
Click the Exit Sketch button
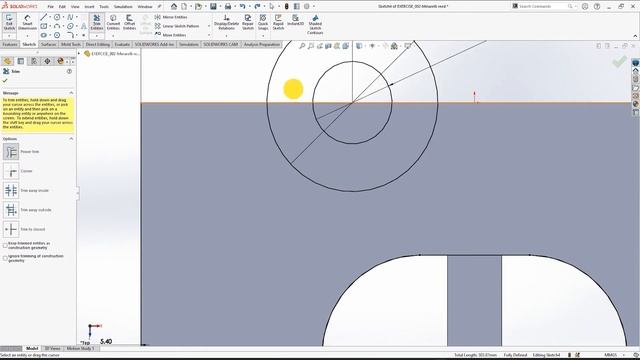9,22
